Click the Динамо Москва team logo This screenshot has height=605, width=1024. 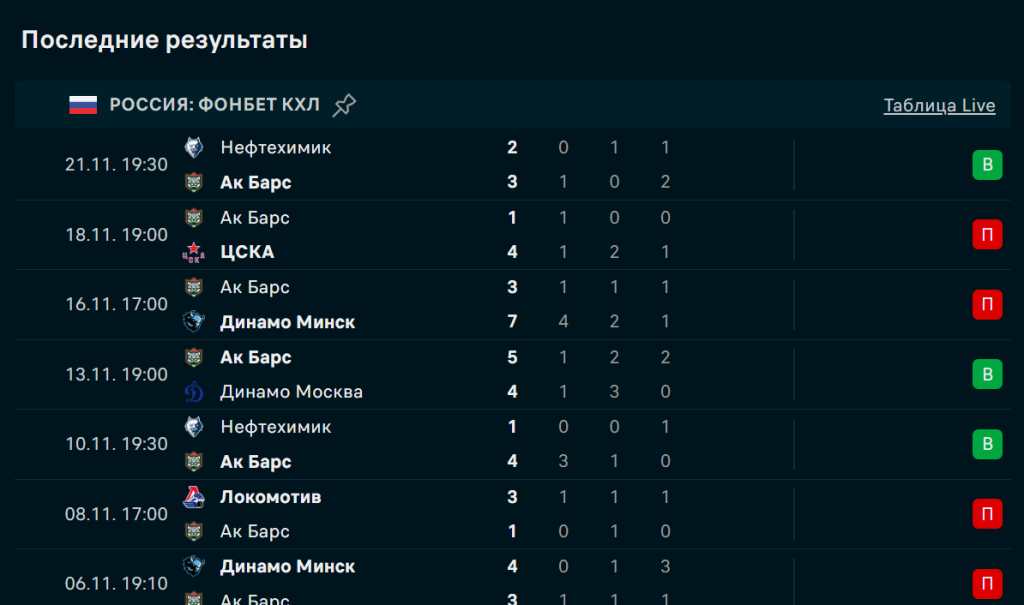194,392
